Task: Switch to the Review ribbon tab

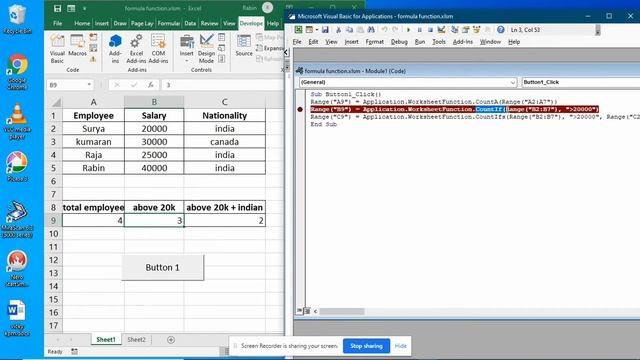Action: (x=209, y=24)
